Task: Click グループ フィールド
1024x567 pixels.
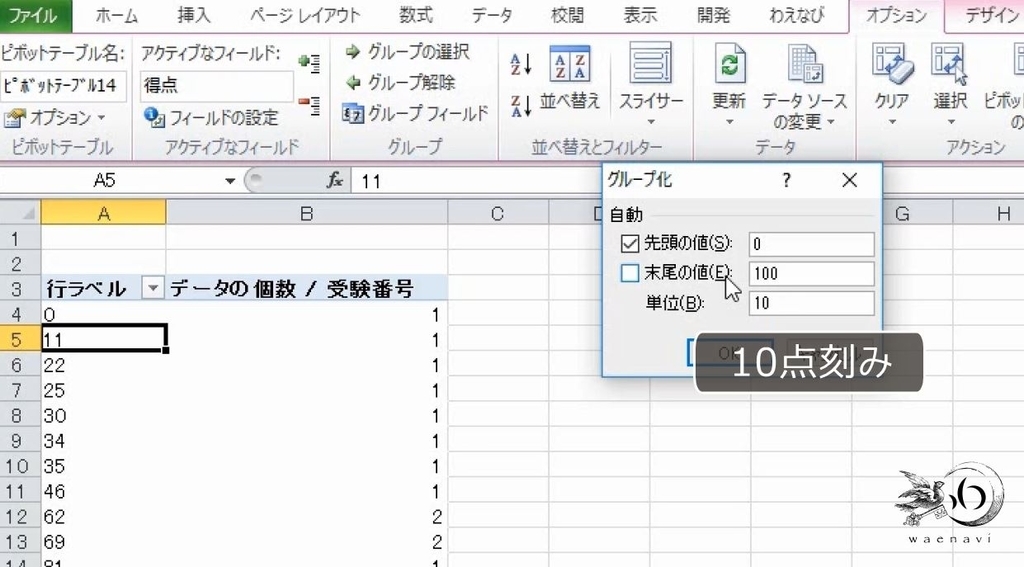Action: (415, 114)
